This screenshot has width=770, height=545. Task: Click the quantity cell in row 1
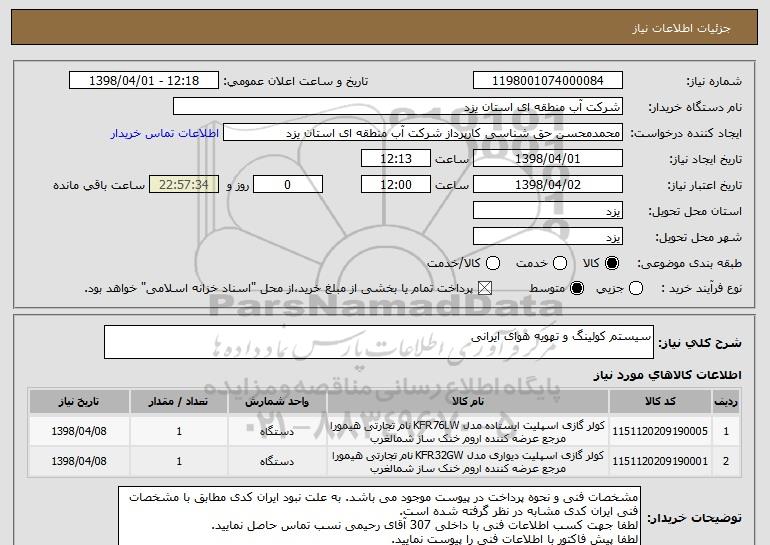[179, 432]
